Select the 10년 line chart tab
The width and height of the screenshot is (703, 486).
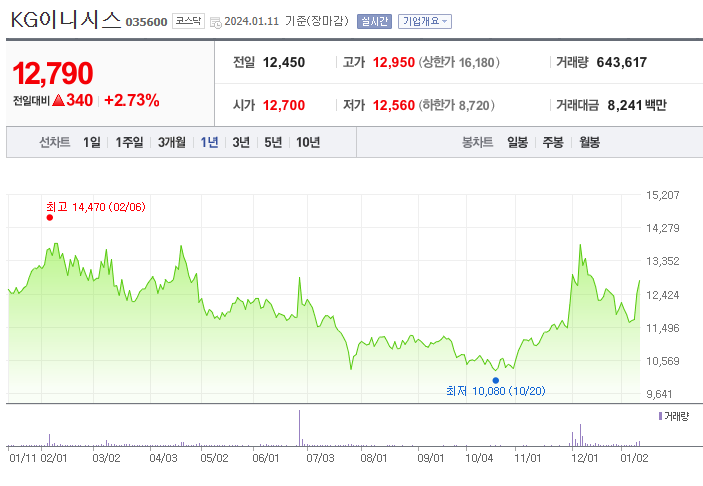point(308,142)
